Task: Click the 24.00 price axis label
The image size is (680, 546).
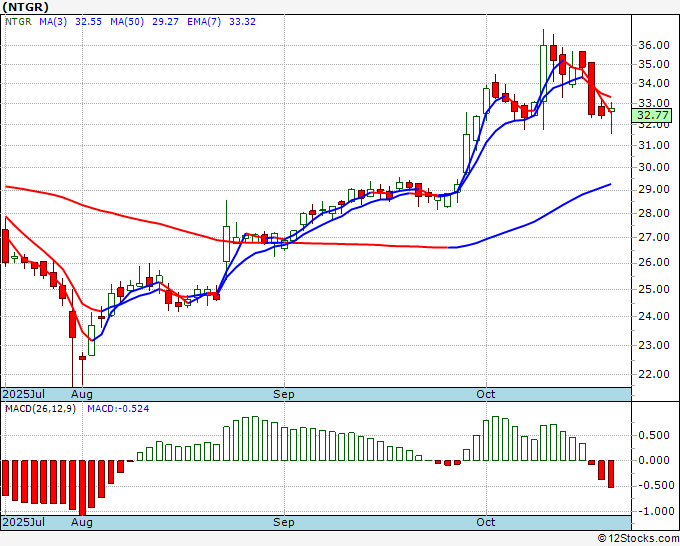Action: (x=654, y=316)
